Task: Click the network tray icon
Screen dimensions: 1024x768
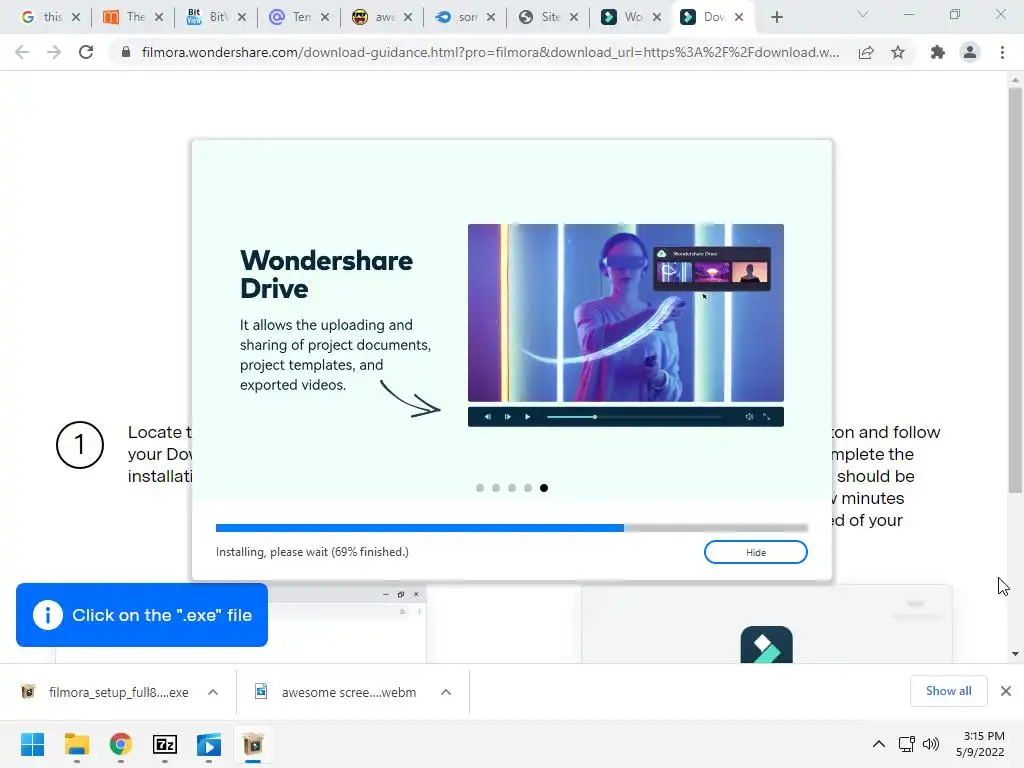Action: (906, 744)
